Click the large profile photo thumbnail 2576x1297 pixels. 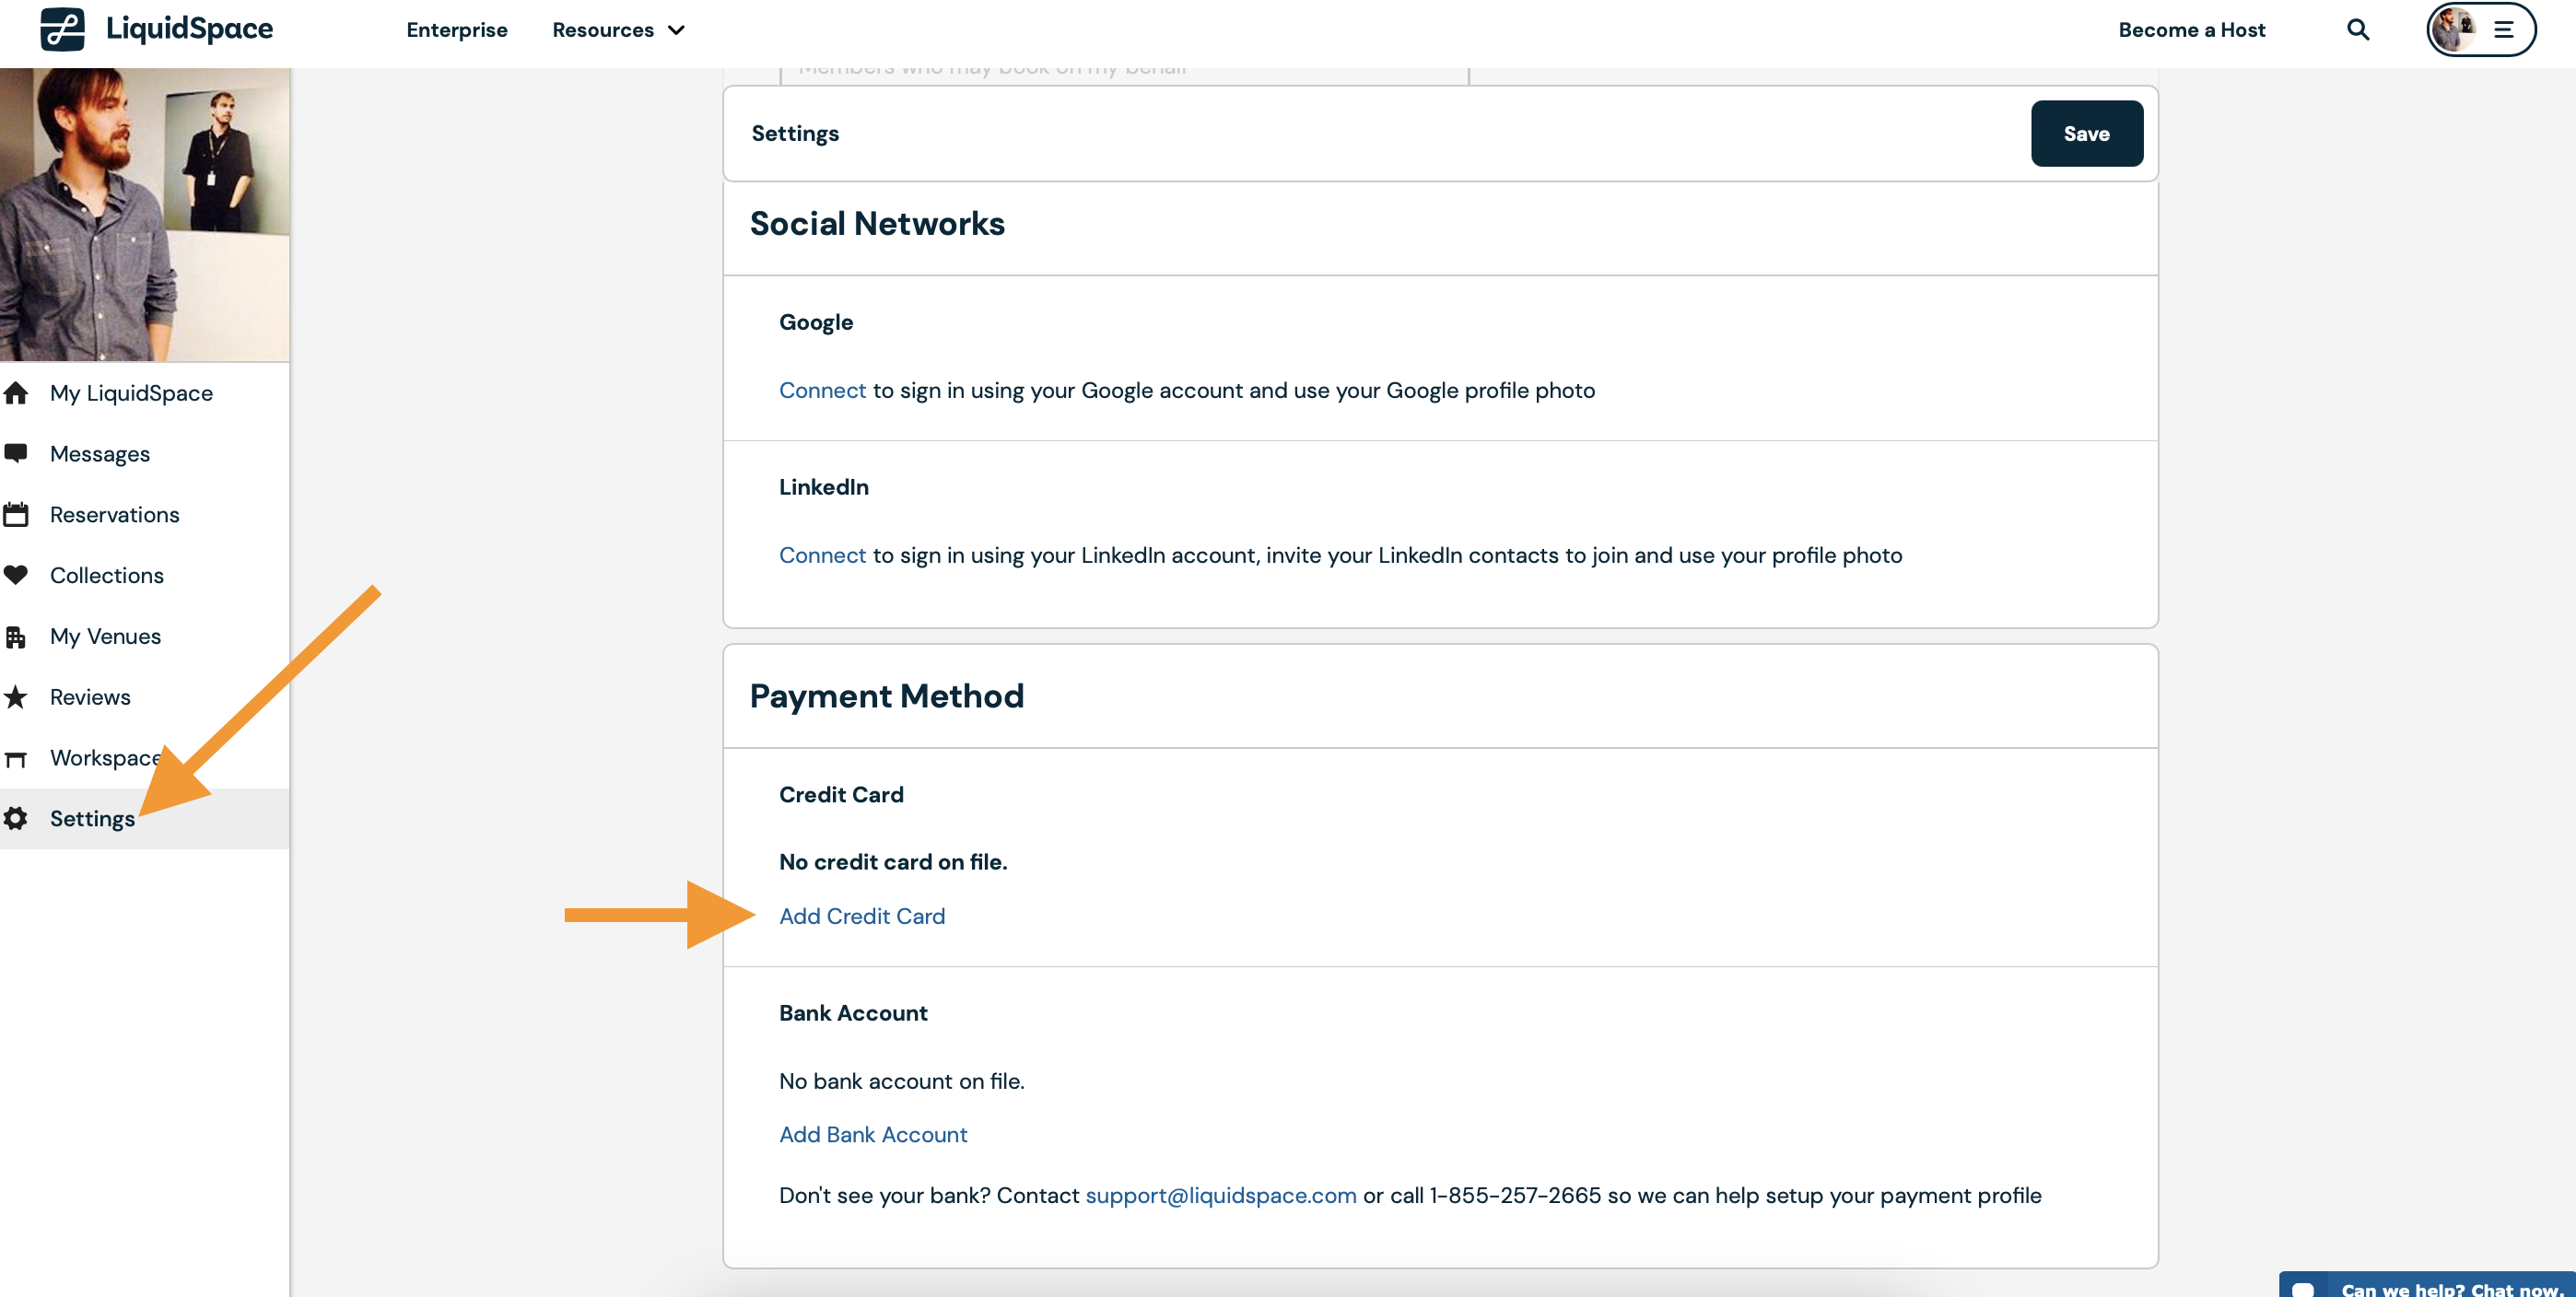(145, 215)
